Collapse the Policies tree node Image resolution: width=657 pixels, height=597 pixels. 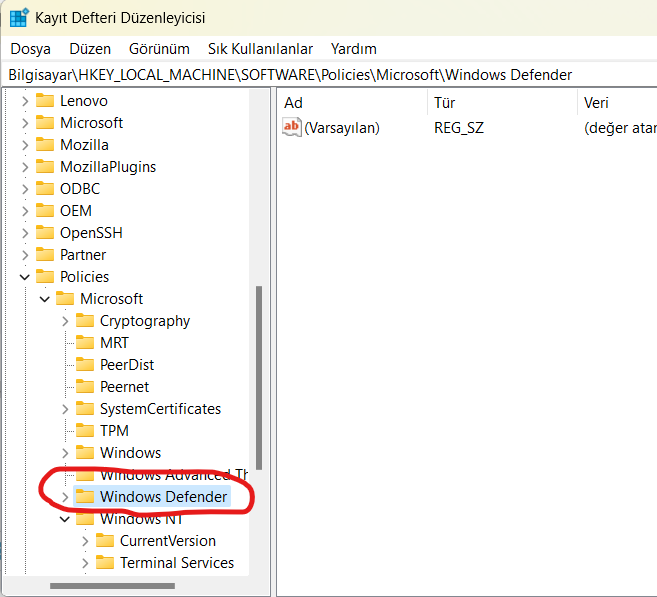point(25,277)
